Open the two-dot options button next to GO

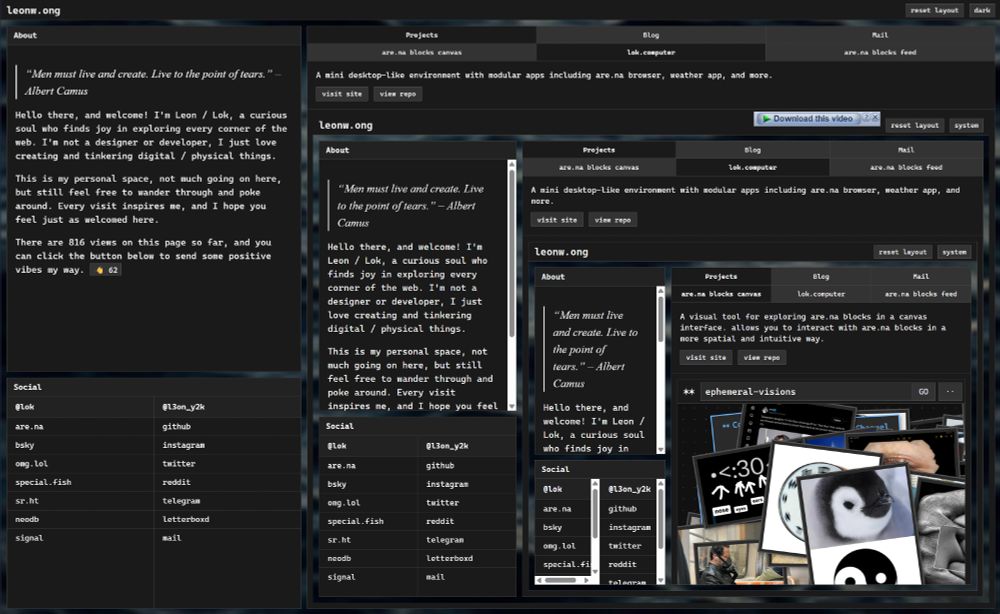tap(950, 391)
